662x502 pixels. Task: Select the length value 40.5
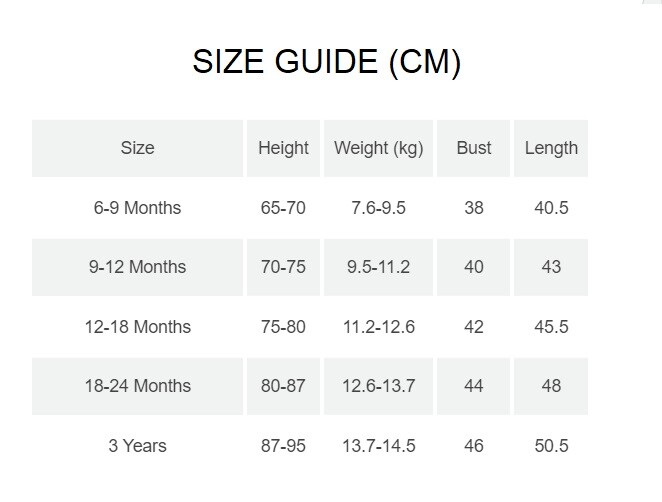pos(551,208)
